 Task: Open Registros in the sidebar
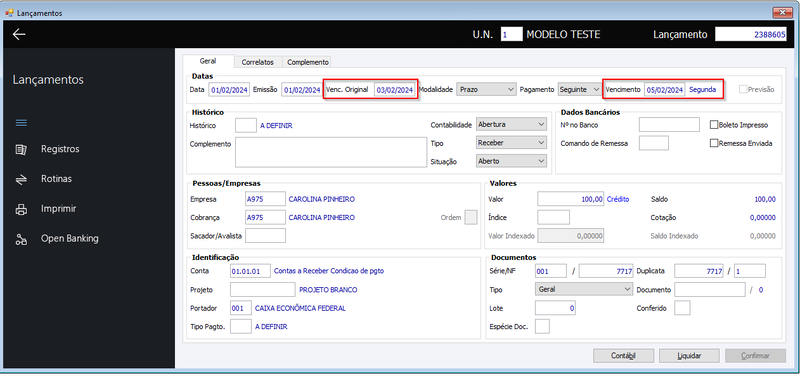(x=60, y=149)
